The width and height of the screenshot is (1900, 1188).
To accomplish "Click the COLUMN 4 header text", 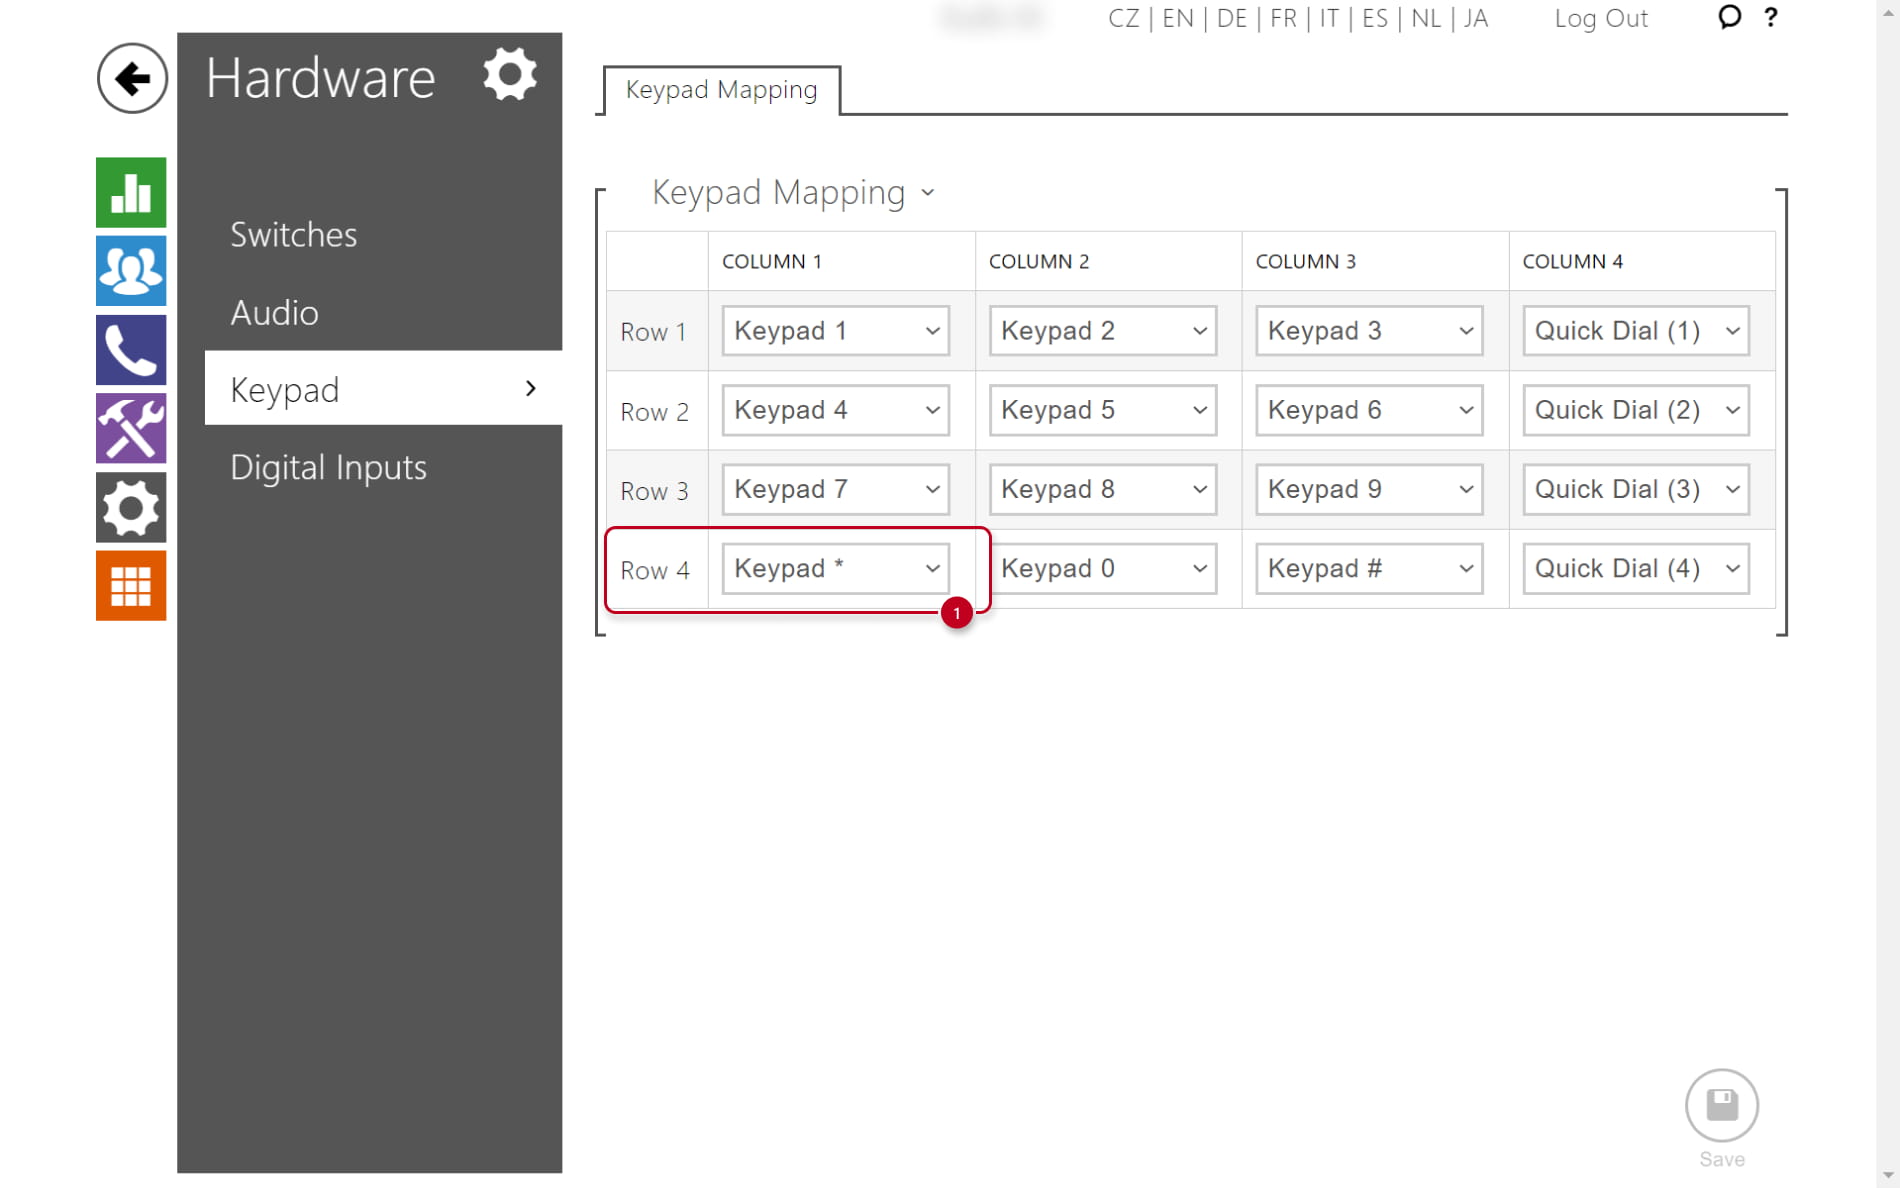I will (1572, 261).
